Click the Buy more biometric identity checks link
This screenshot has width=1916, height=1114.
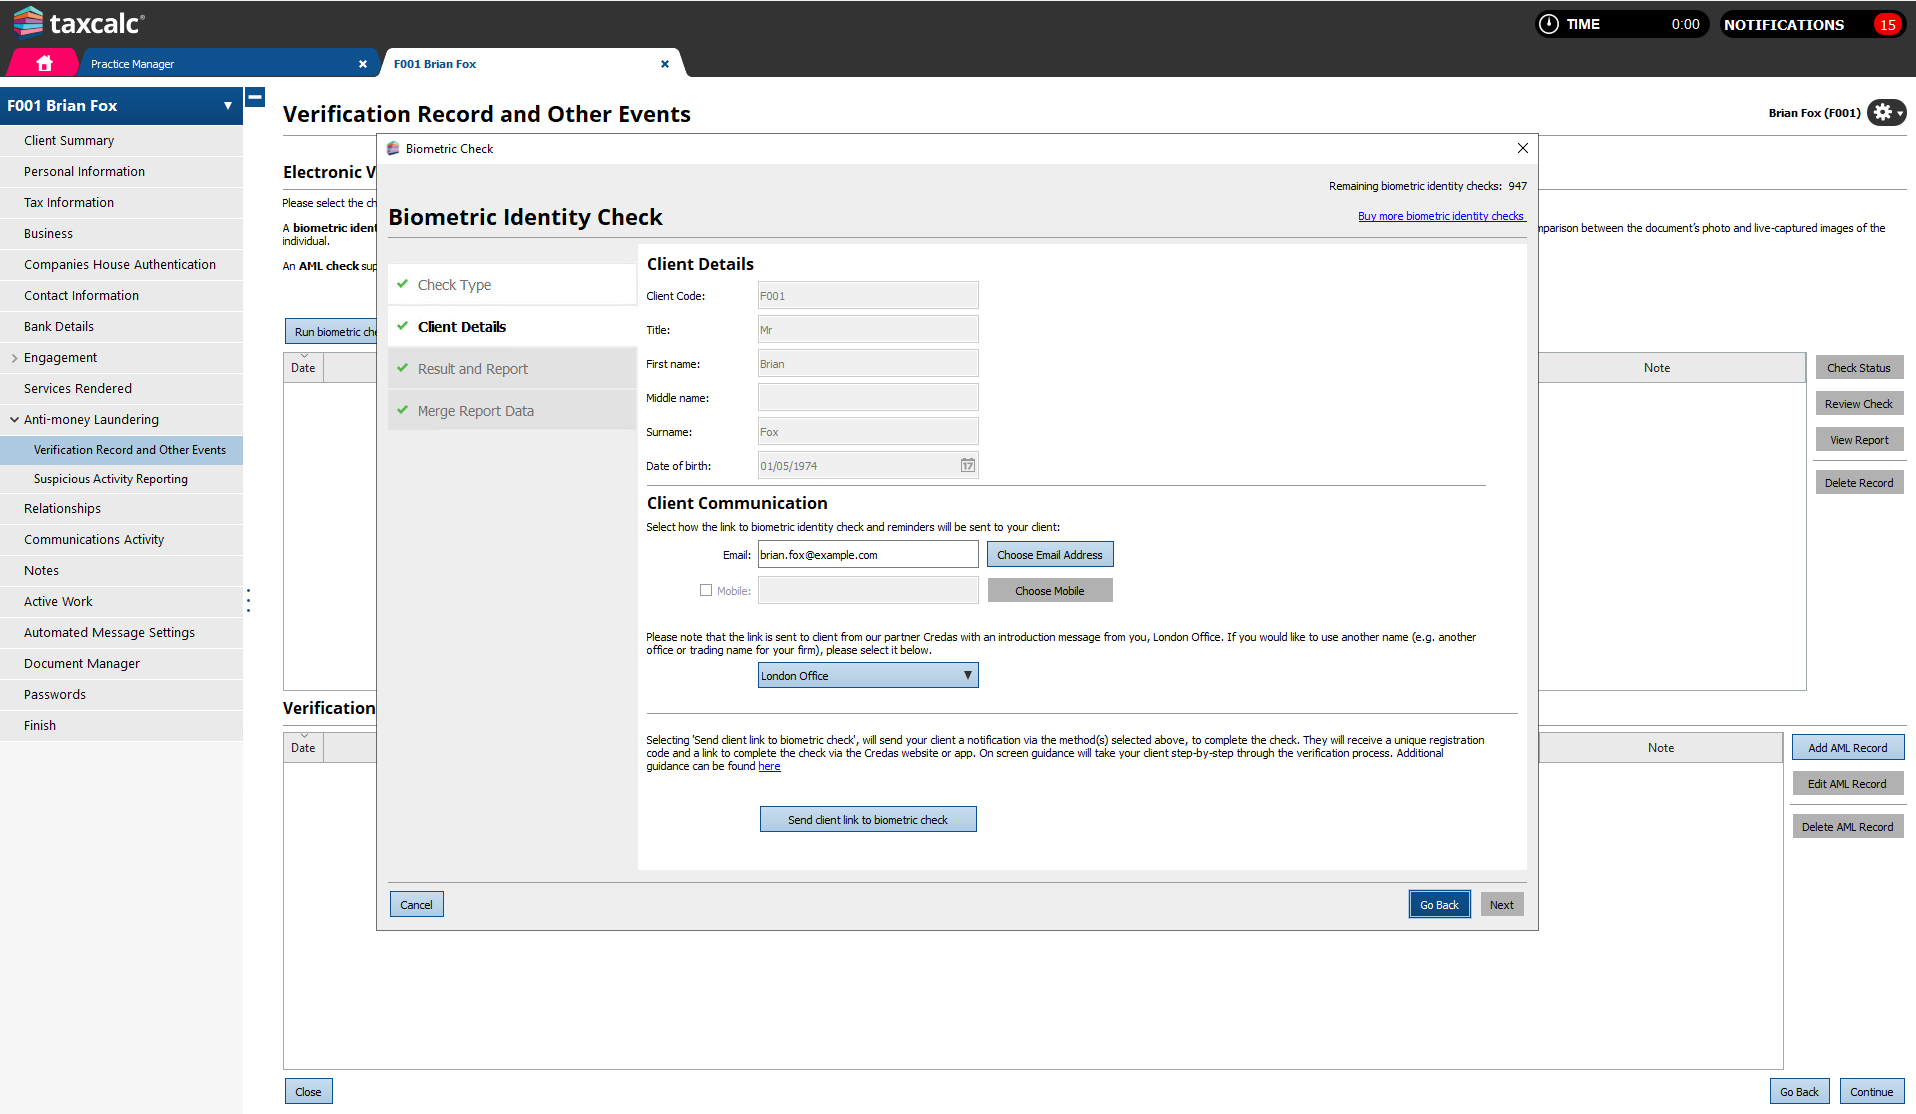[1441, 215]
